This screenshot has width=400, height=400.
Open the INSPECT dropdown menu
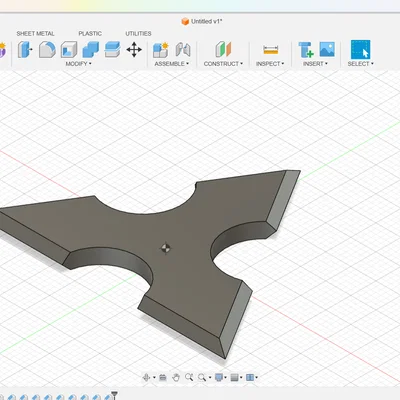tap(270, 64)
